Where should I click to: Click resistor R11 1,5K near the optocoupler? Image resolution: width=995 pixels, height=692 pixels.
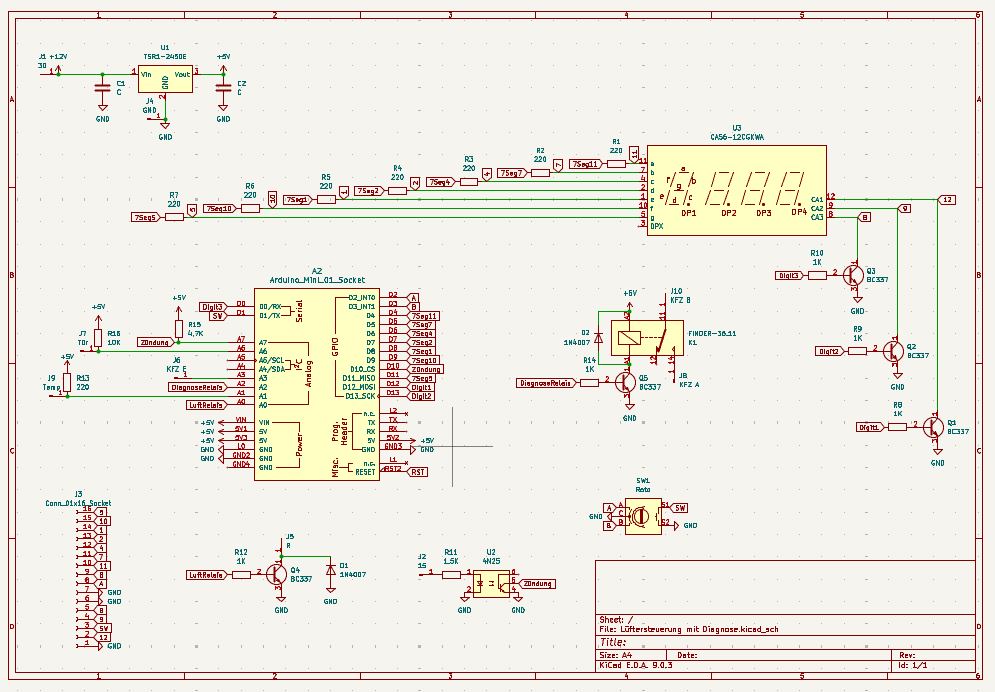tap(451, 573)
